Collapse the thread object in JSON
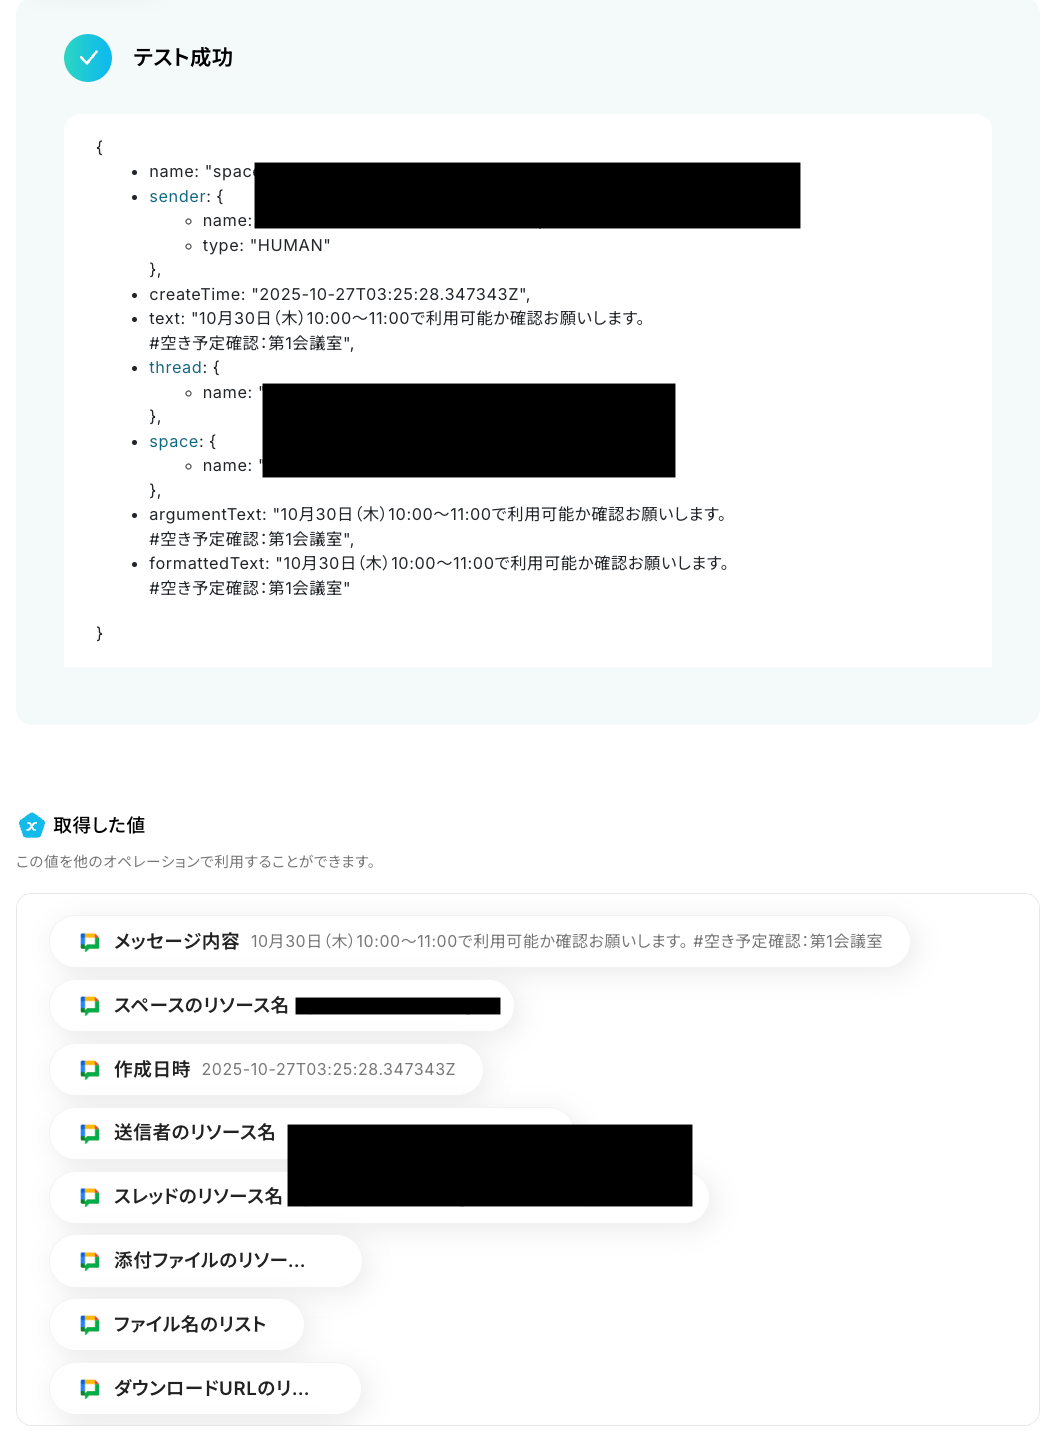Viewport: 1054px width, 1436px height. [x=177, y=368]
